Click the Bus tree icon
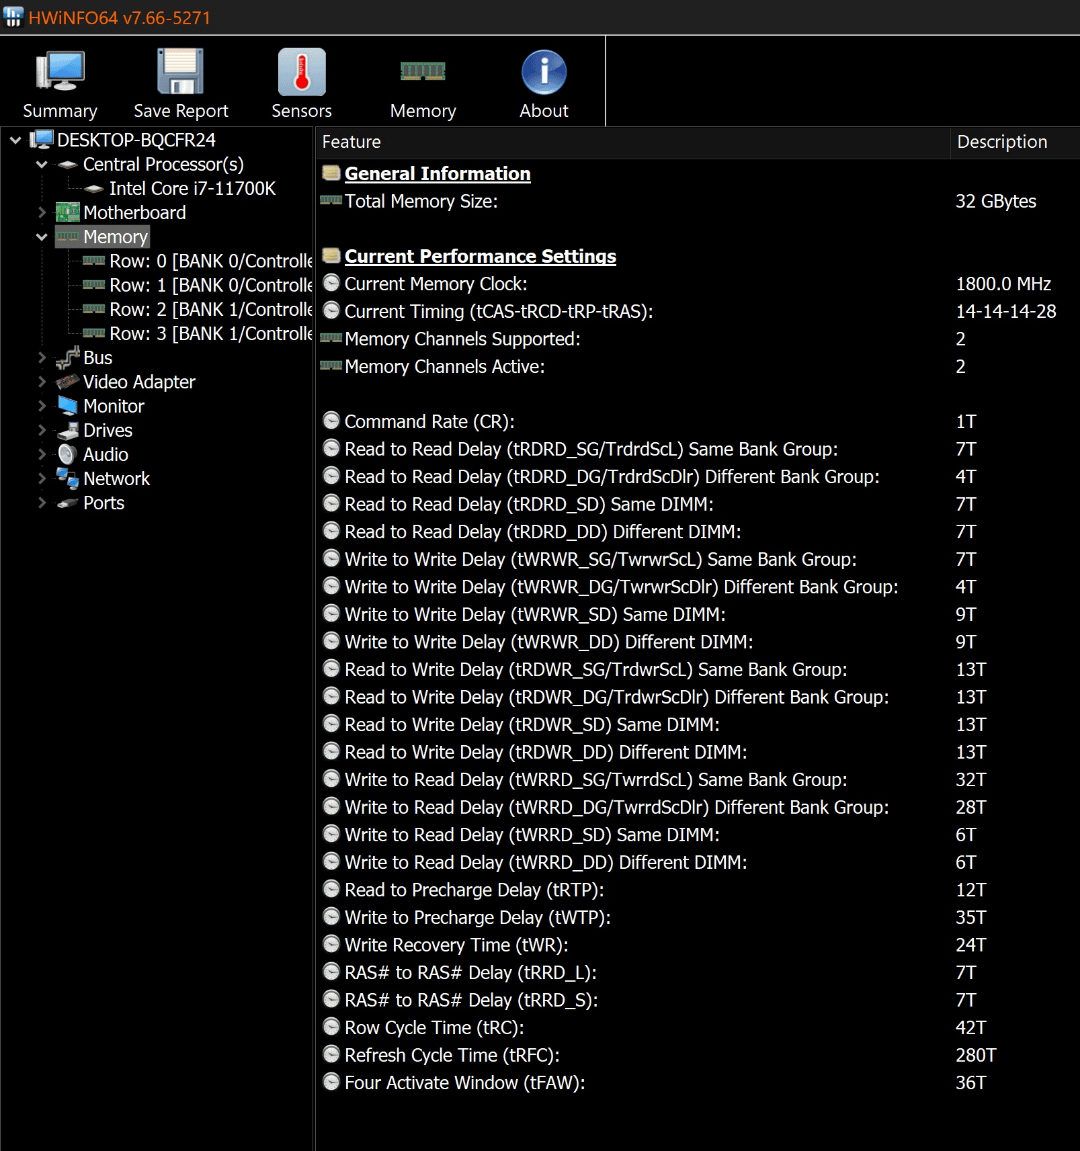Viewport: 1080px width, 1151px height. (x=68, y=357)
